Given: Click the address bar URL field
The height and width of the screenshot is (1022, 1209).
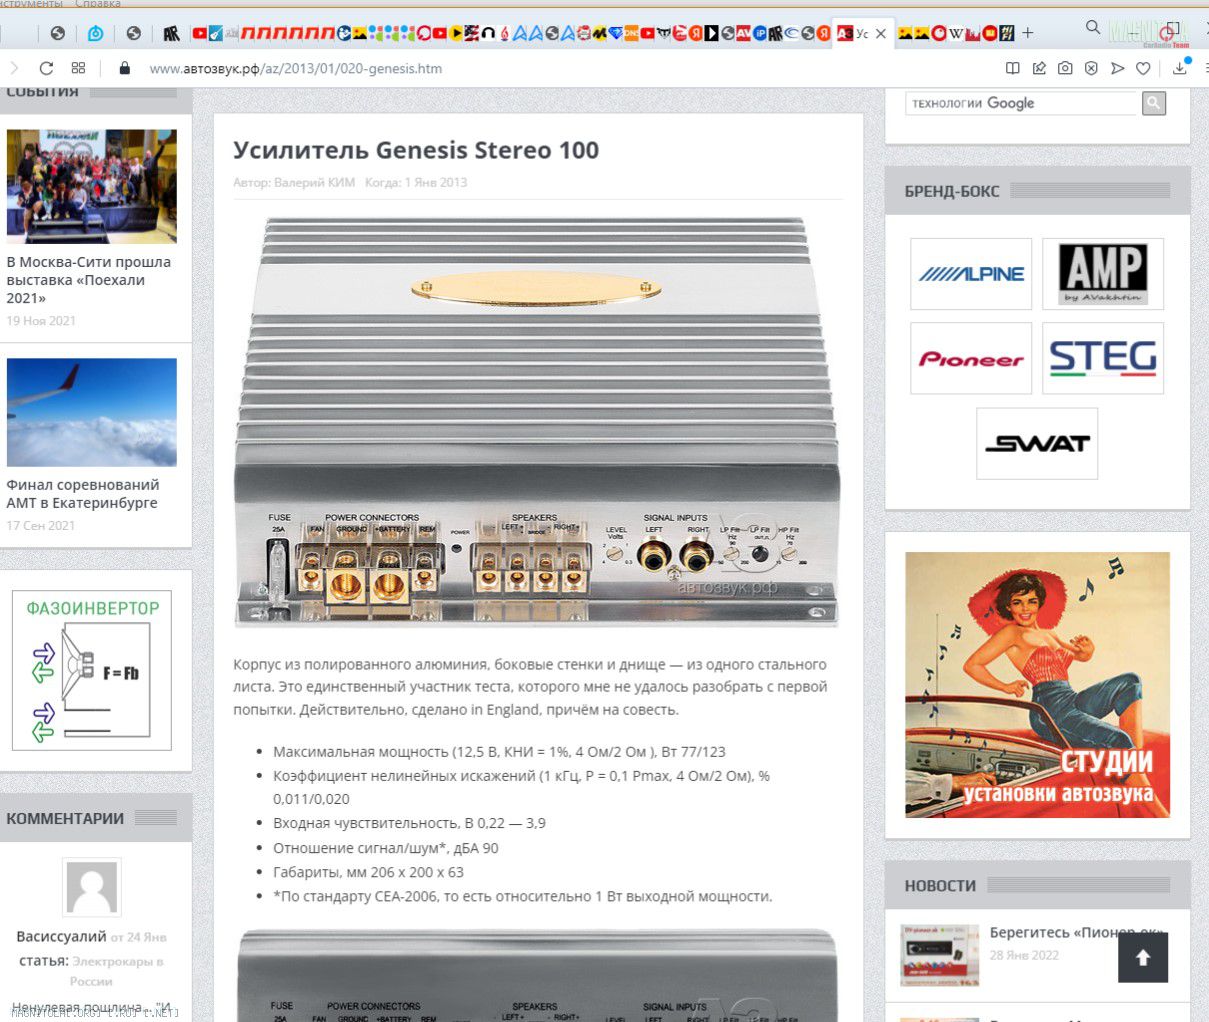Looking at the screenshot, I should coord(295,68).
